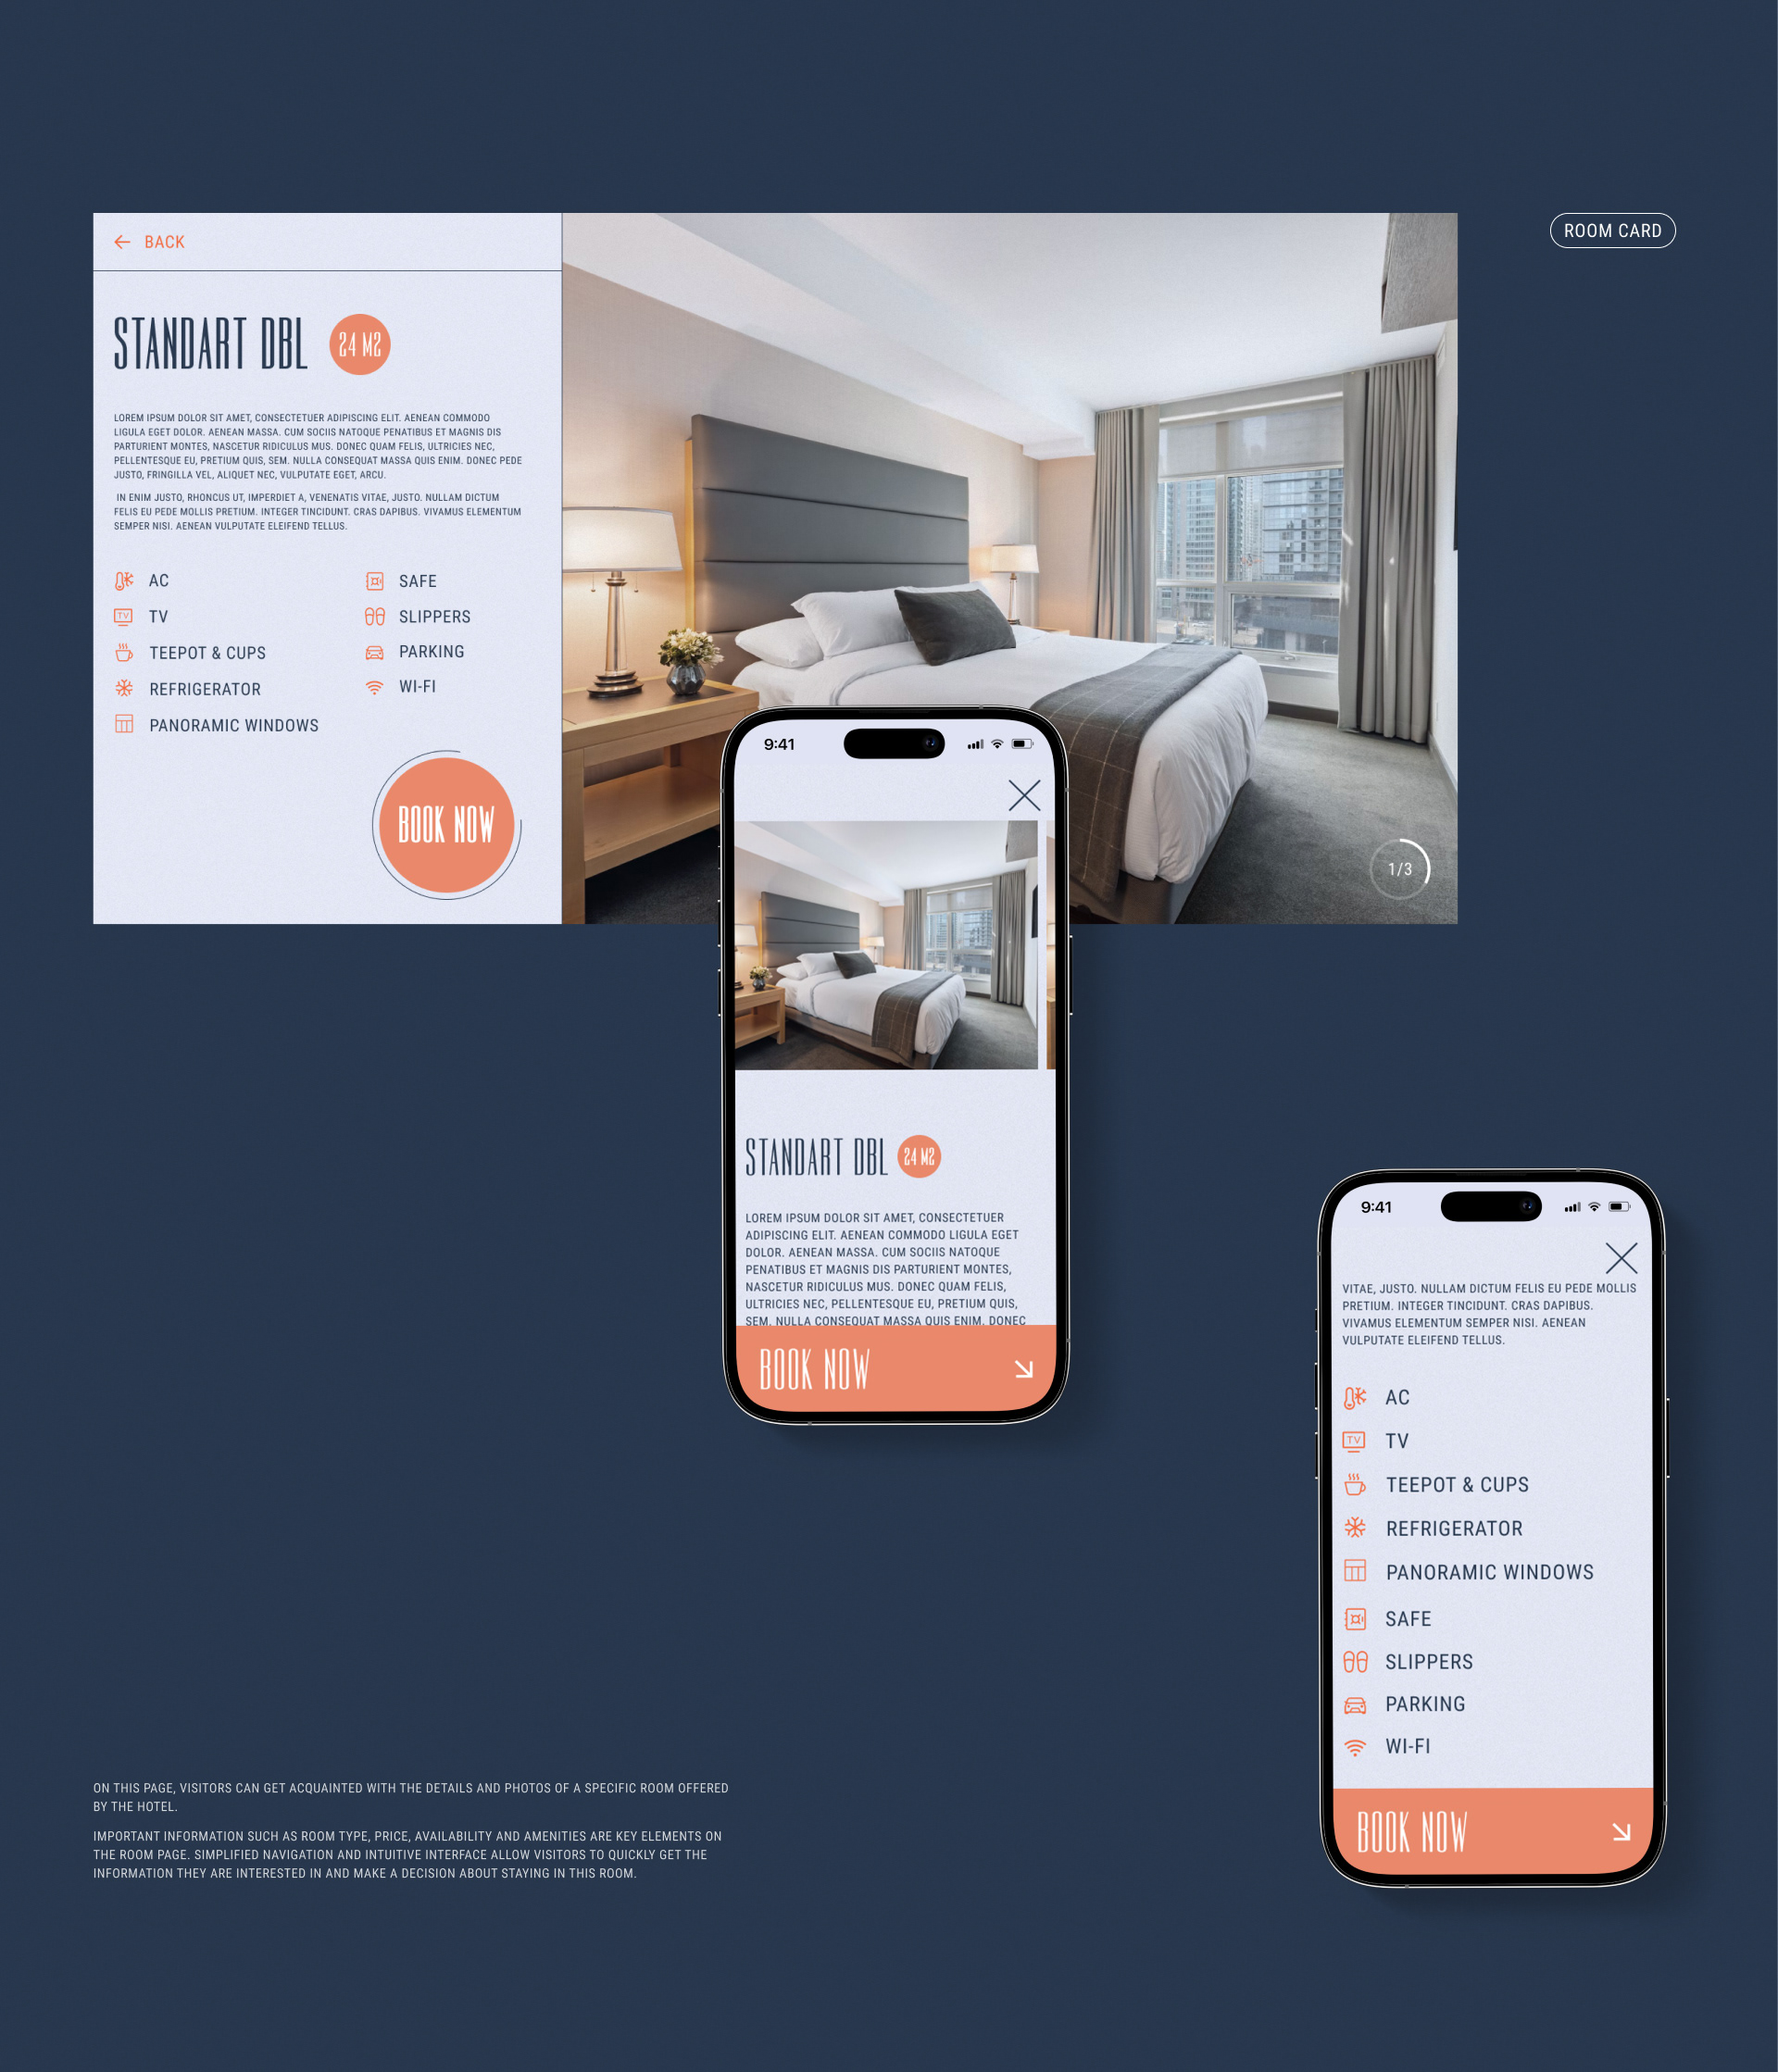Click the AC amenity icon
This screenshot has height=2072, width=1778.
click(123, 578)
